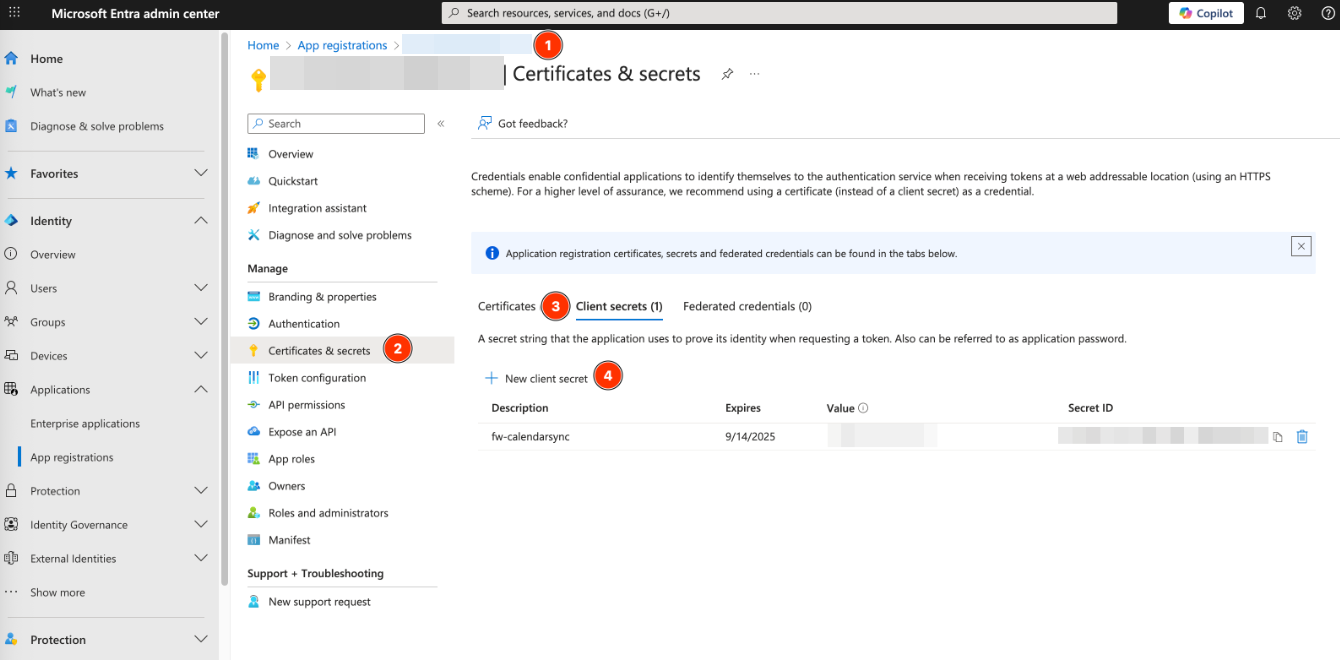Open Diagnose and solve problems menu item

point(340,235)
